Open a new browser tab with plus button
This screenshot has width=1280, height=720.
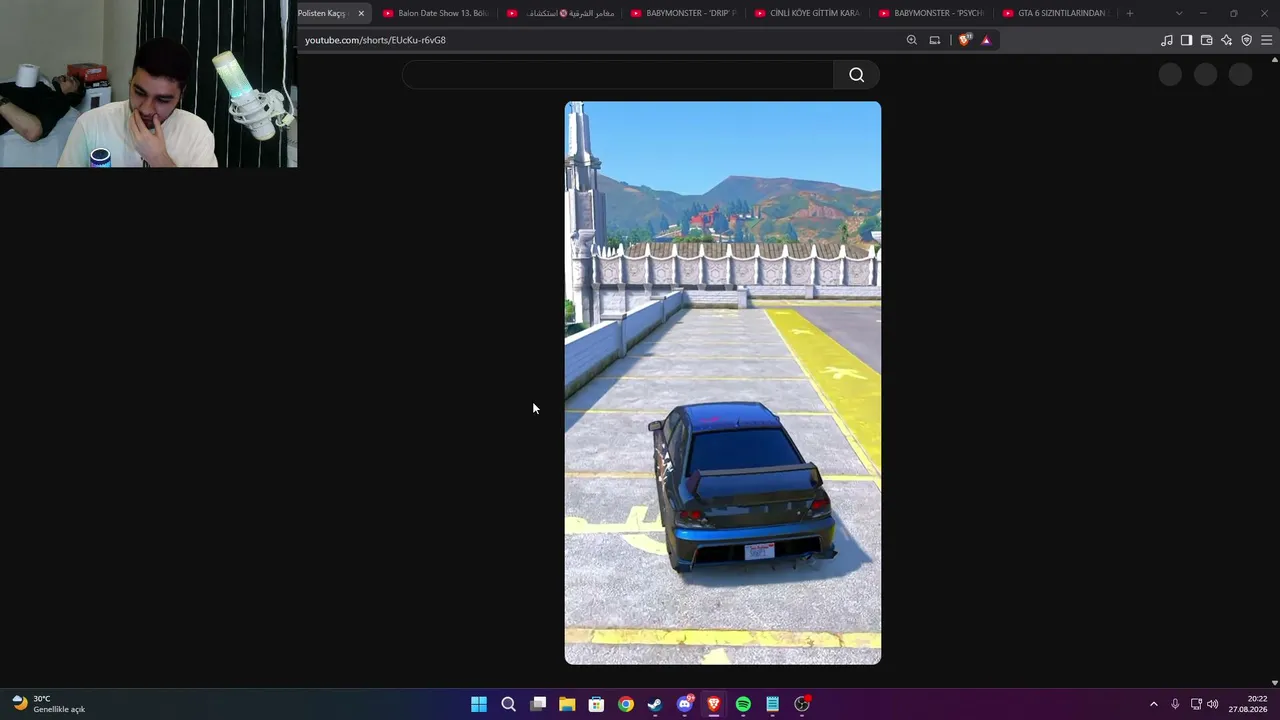(1130, 13)
